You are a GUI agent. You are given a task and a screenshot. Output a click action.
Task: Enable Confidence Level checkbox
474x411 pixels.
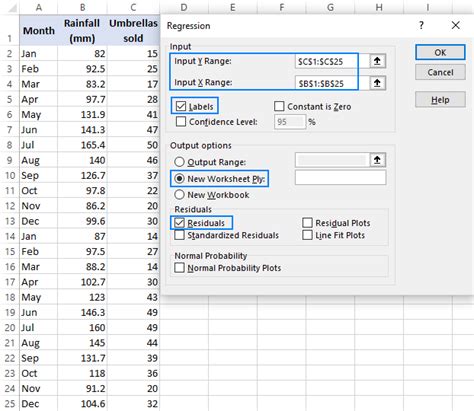(x=181, y=122)
